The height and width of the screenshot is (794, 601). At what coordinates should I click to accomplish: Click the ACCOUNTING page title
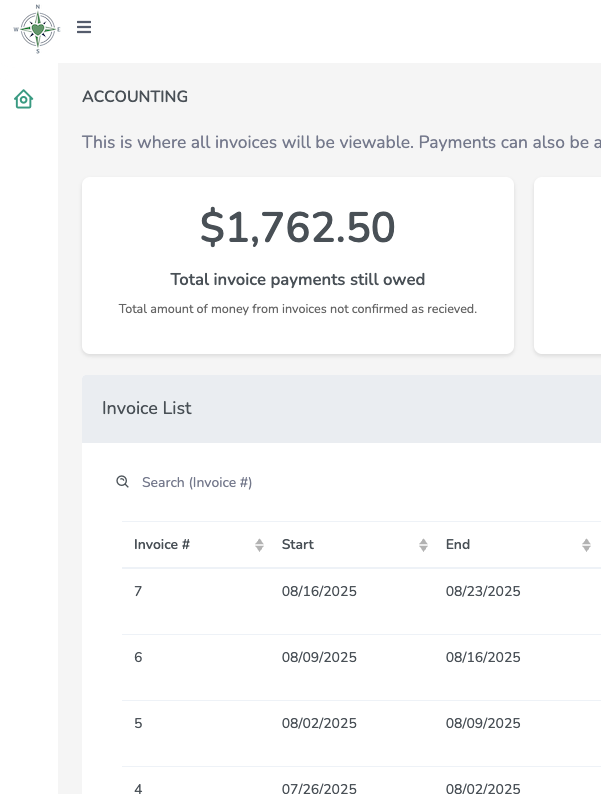pyautogui.click(x=135, y=97)
